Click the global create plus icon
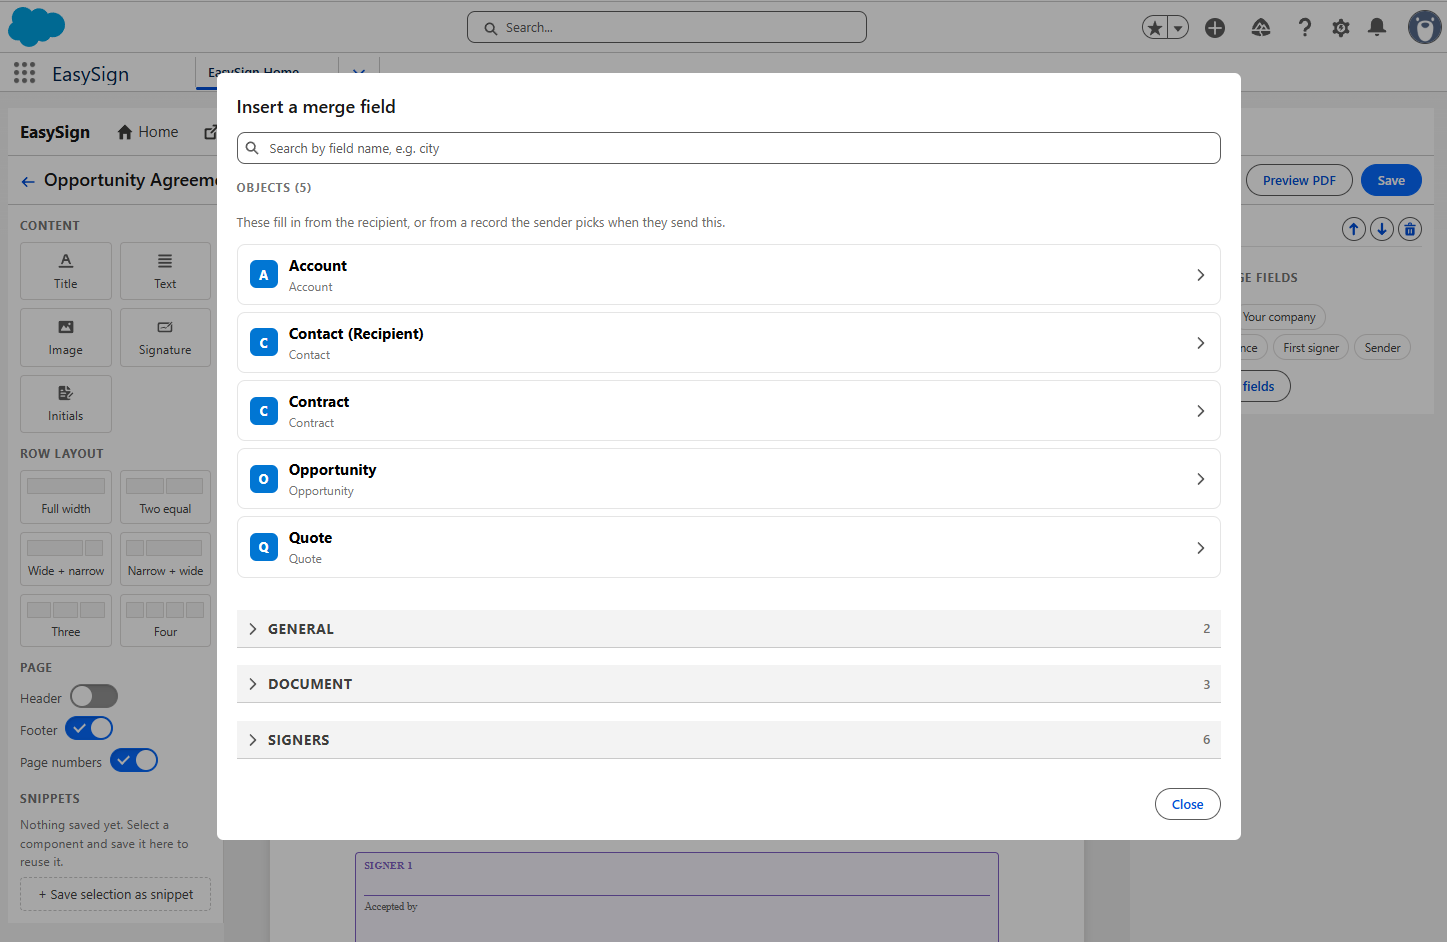This screenshot has width=1447, height=942. (x=1215, y=28)
